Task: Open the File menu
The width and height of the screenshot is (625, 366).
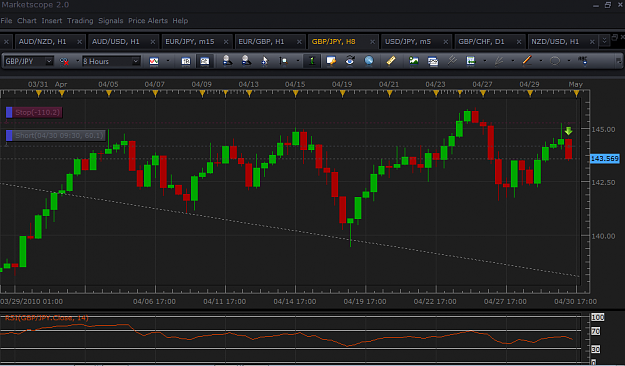Action: pos(6,21)
